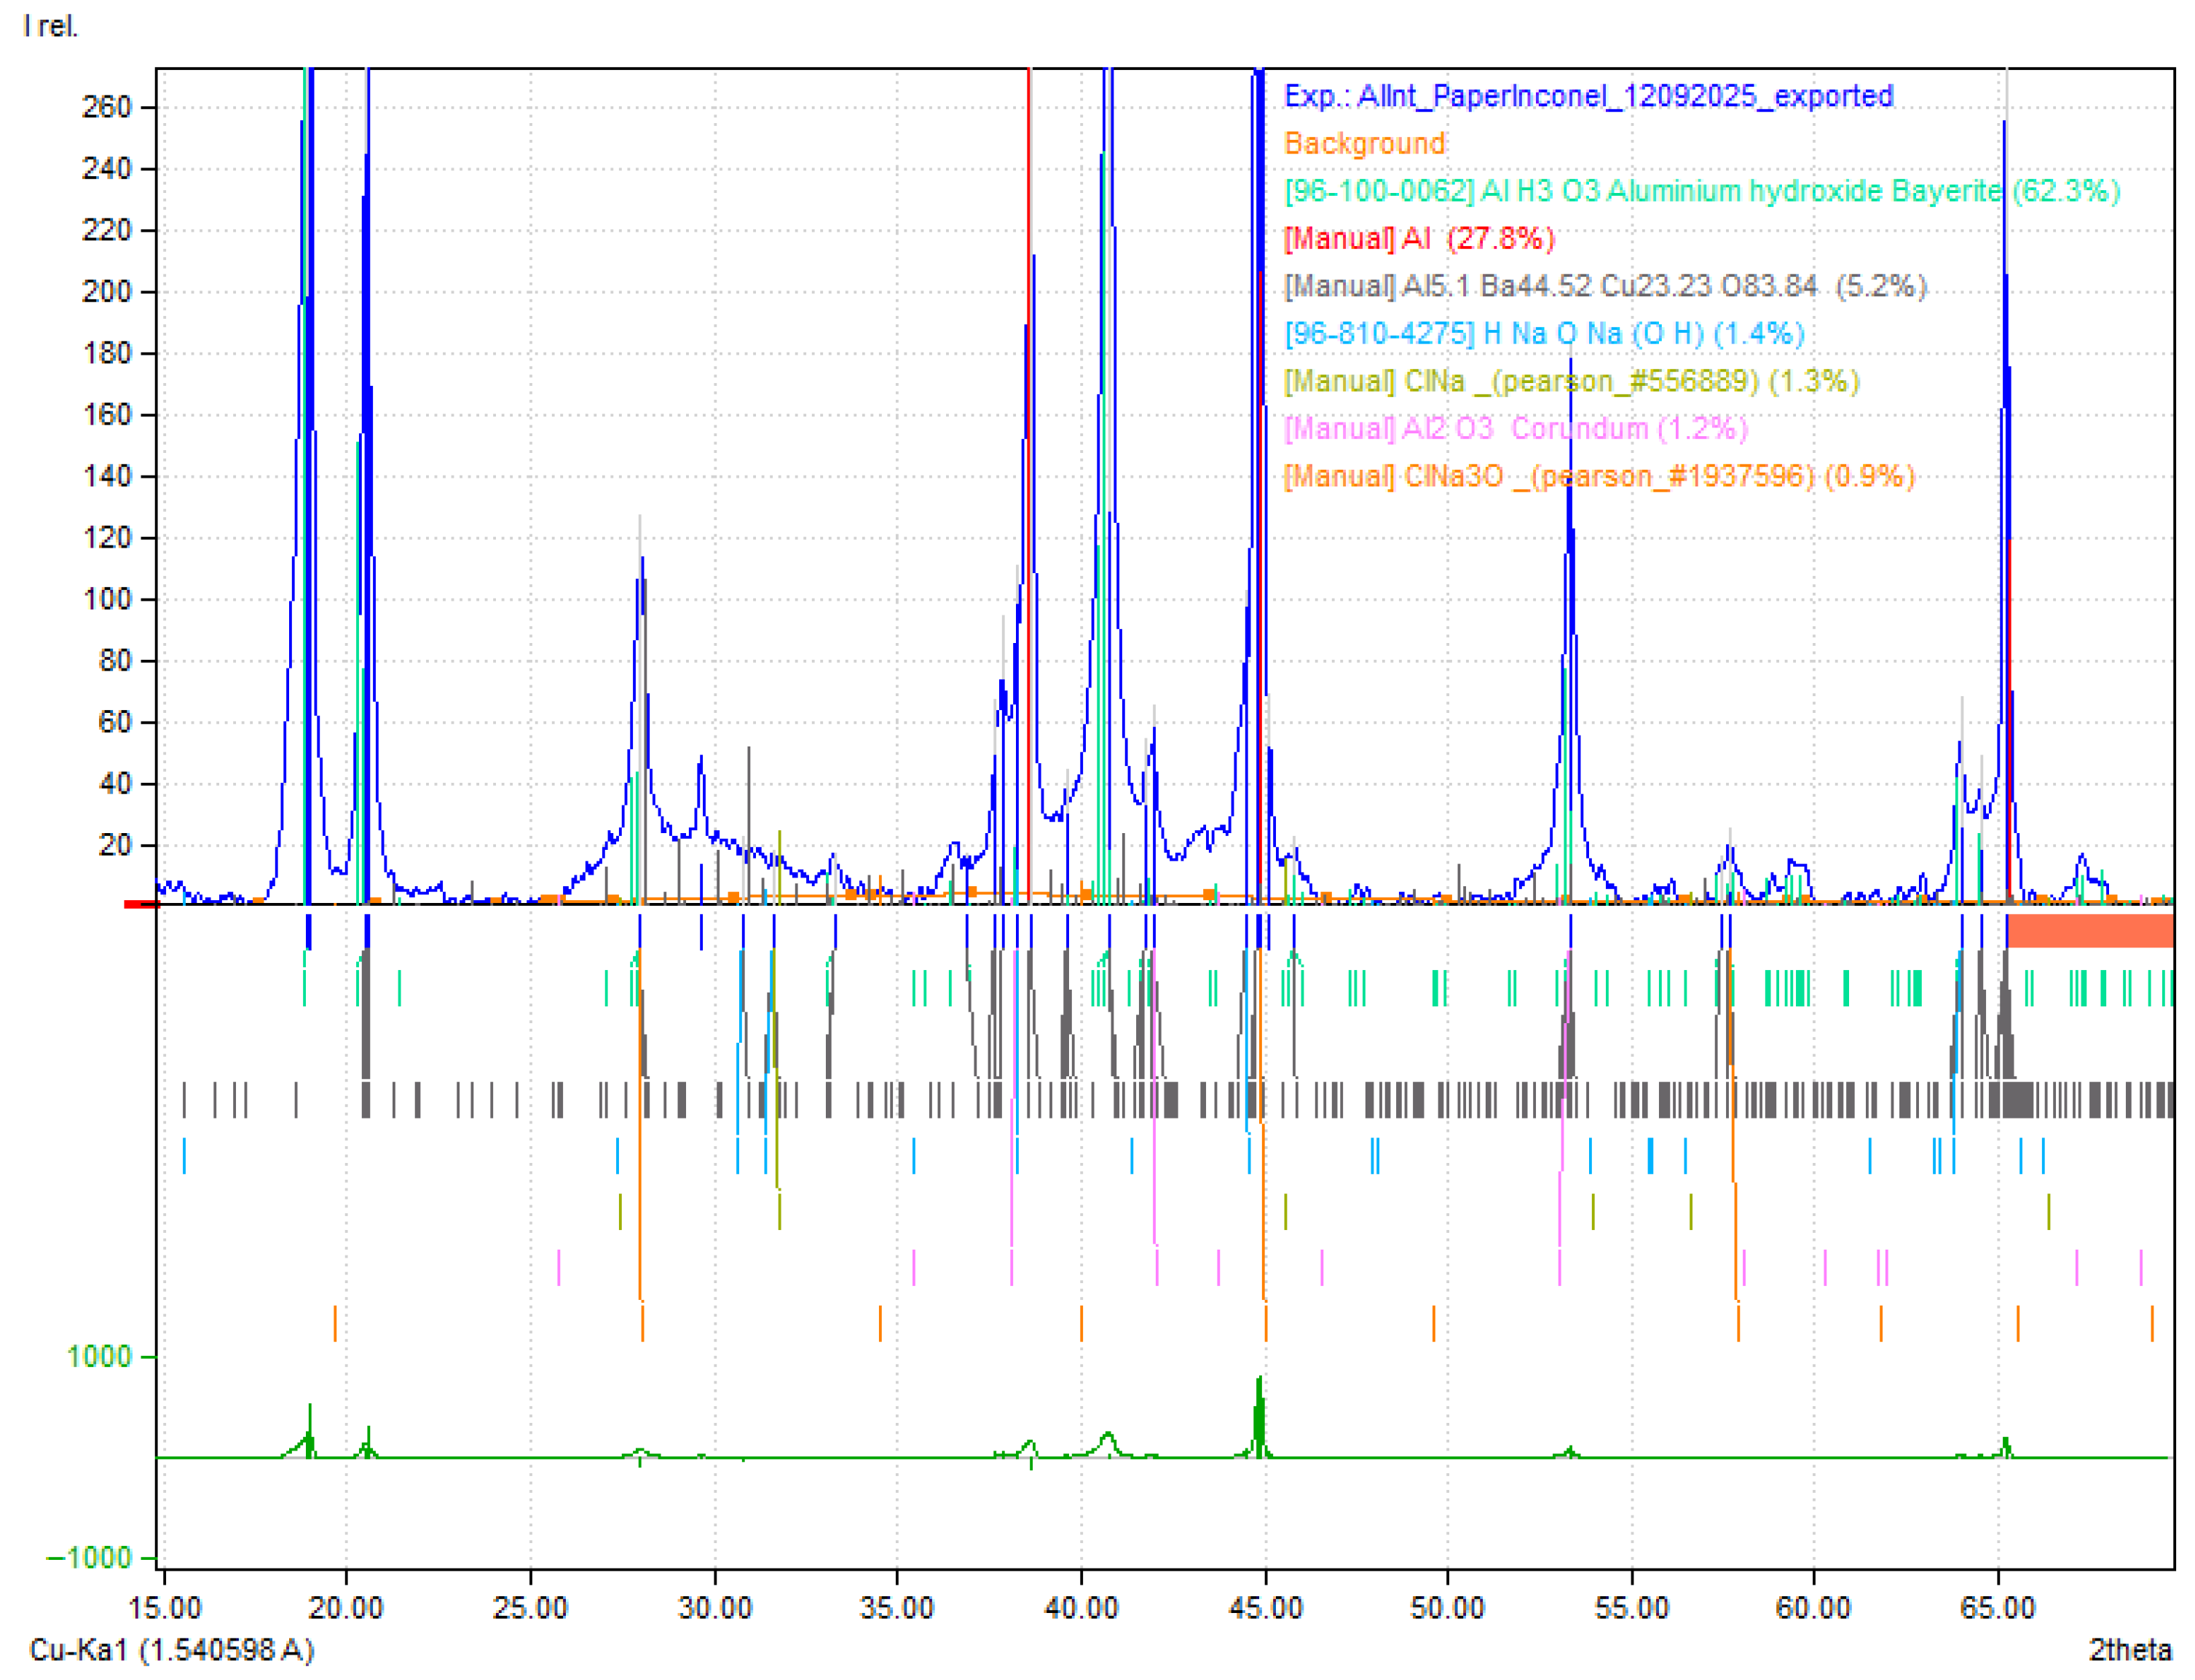Click the 'H Na O Na (O H)' legend entry

[1543, 333]
